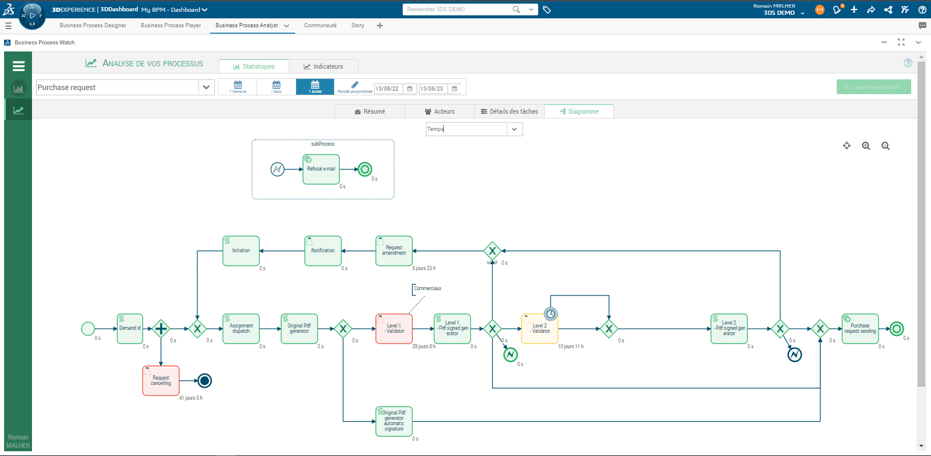Screen dimensions: 931x456
Task: Click the pan/move diagram icon
Action: (847, 145)
